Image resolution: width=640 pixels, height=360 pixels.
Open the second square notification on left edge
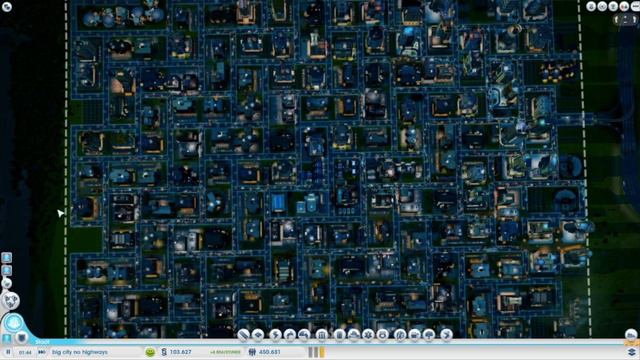[7, 271]
